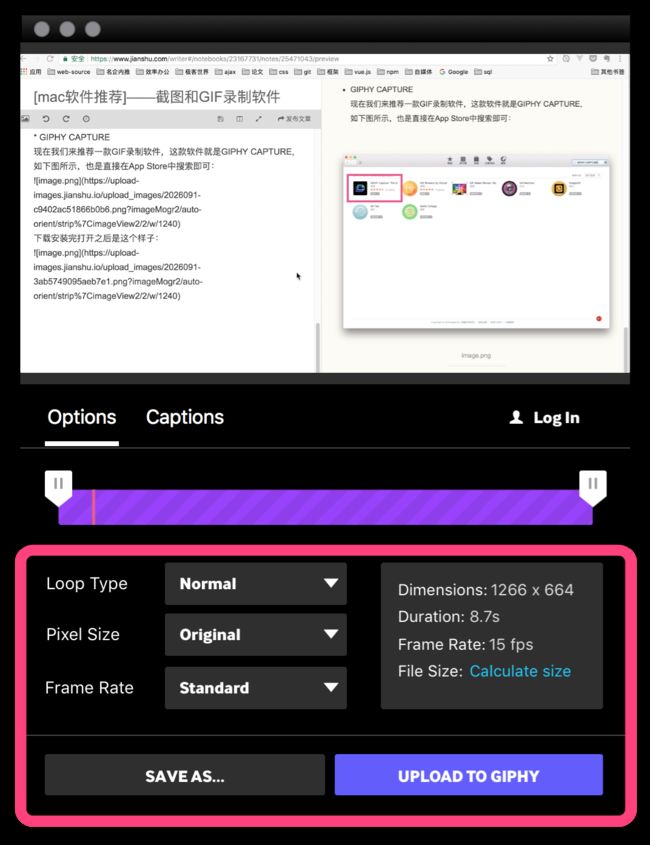Viewport: 650px width, 845px height.
Task: Switch to the Options tab
Action: (82, 418)
